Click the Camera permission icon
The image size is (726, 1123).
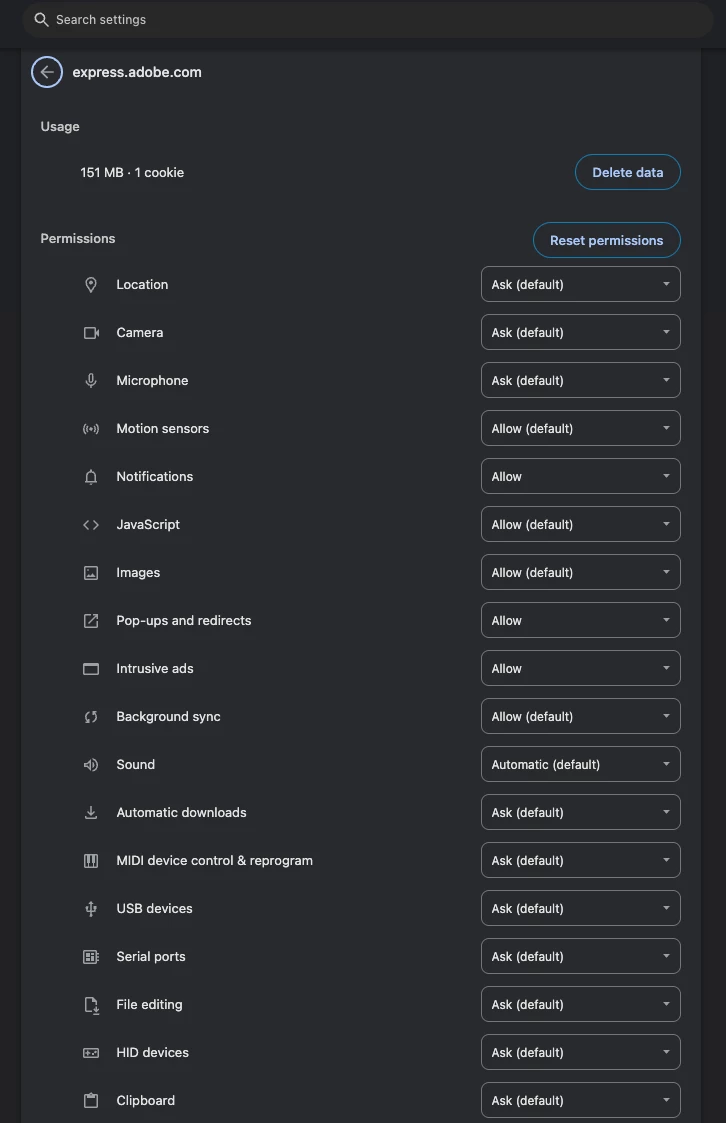point(91,333)
